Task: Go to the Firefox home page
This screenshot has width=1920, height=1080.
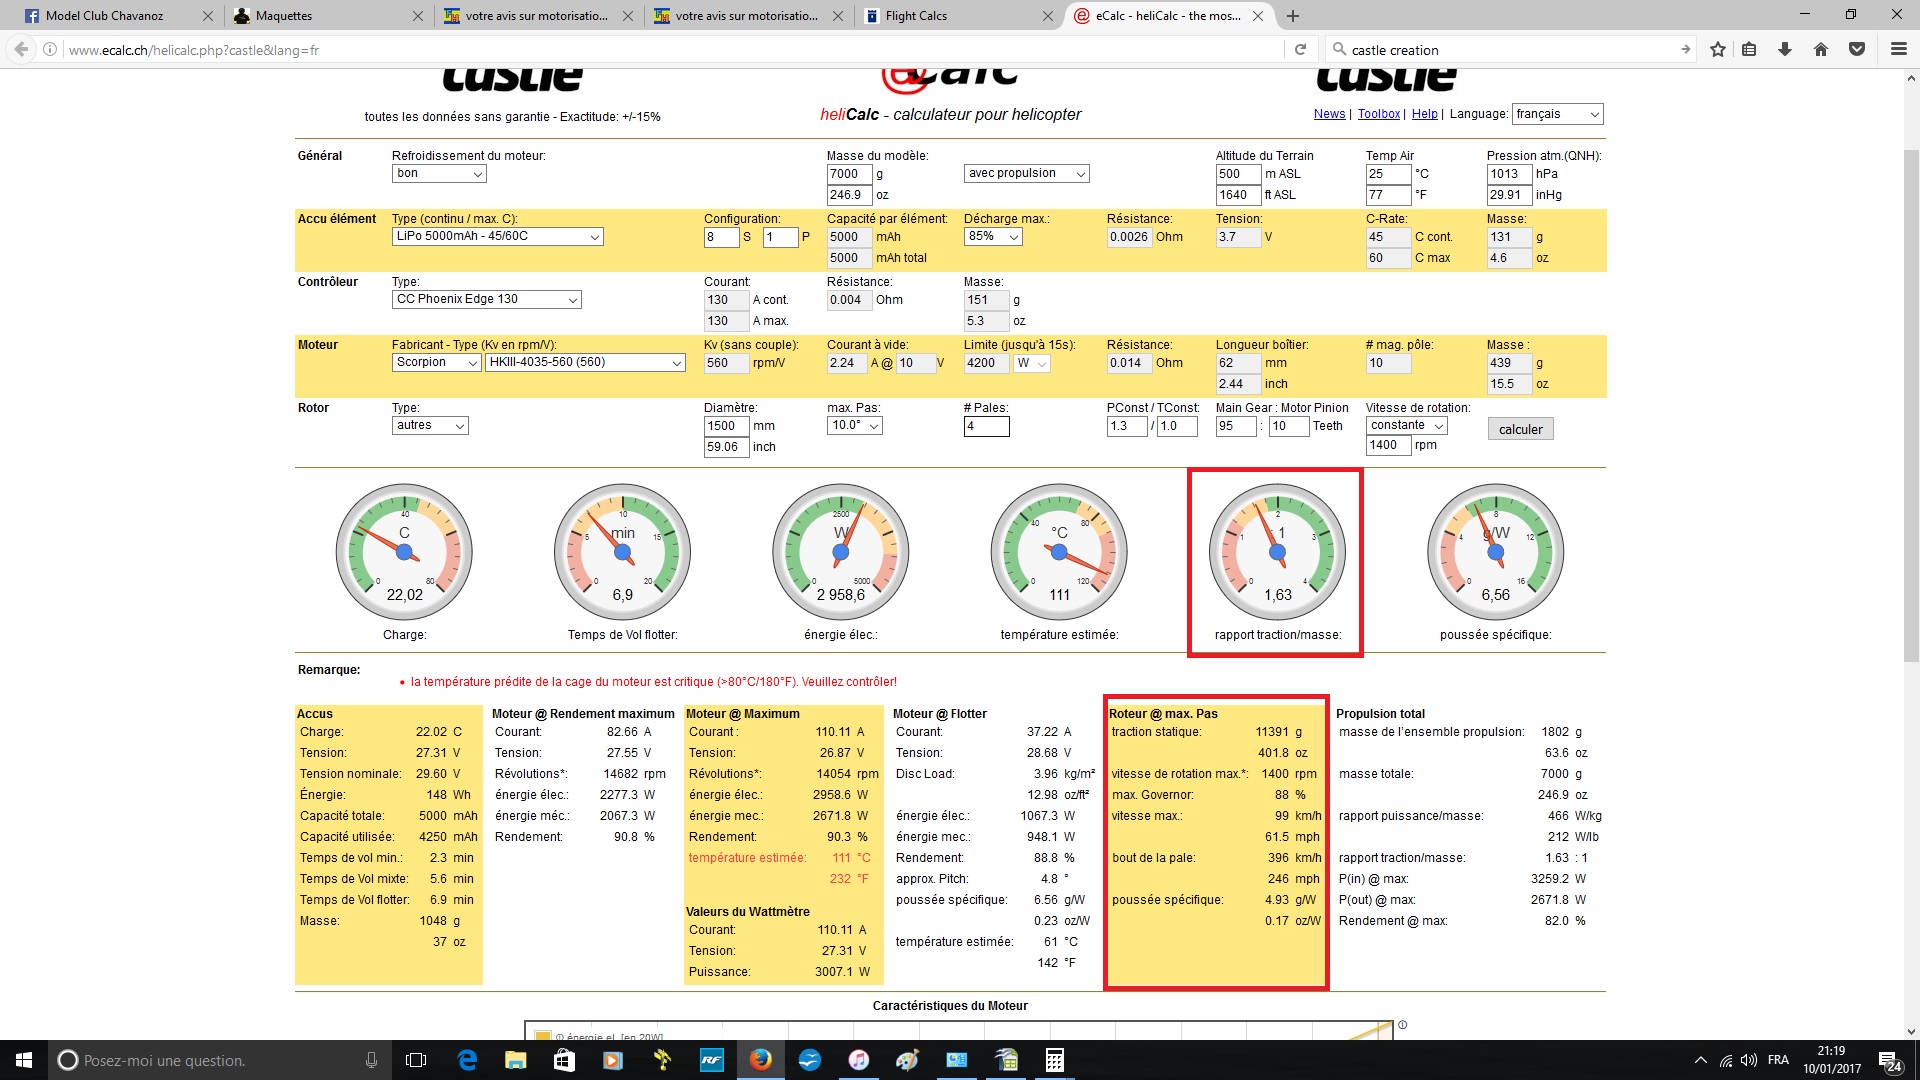Action: pos(1821,49)
